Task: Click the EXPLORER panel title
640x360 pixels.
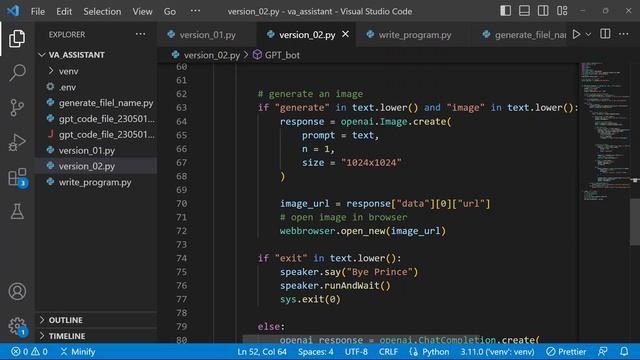Action: pyautogui.click(x=67, y=35)
